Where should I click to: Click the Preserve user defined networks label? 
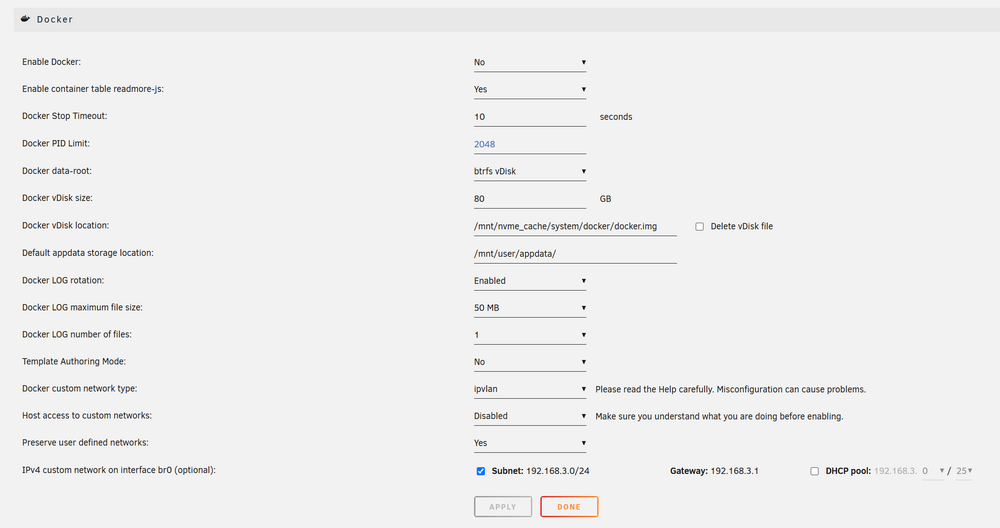click(85, 443)
